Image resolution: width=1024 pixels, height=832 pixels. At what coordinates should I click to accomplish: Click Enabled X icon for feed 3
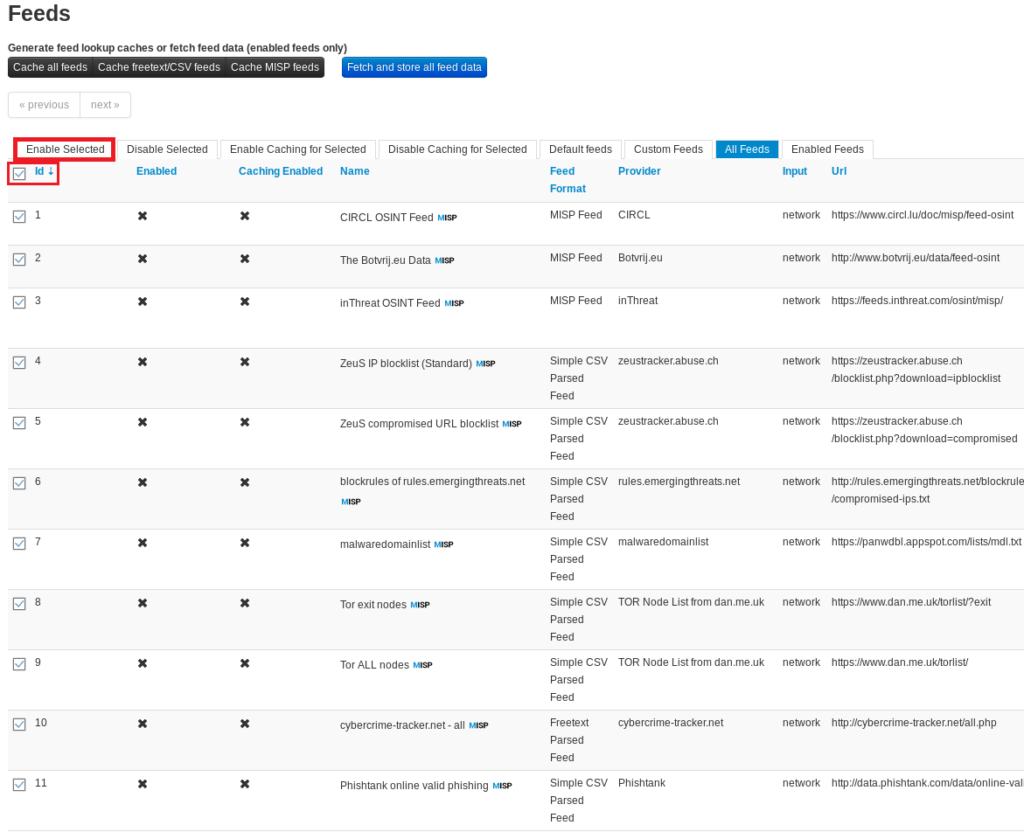pyautogui.click(x=142, y=301)
